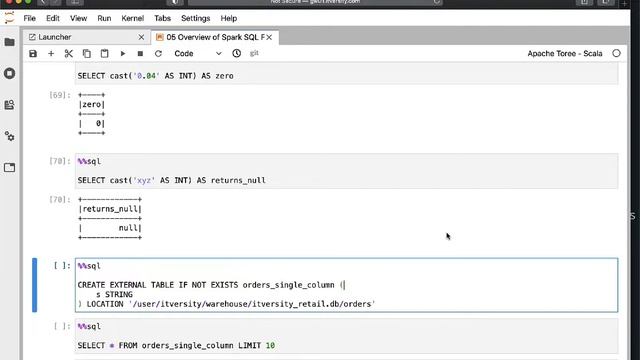Open the Help menu
Image resolution: width=640 pixels, height=360 pixels.
tap(229, 18)
